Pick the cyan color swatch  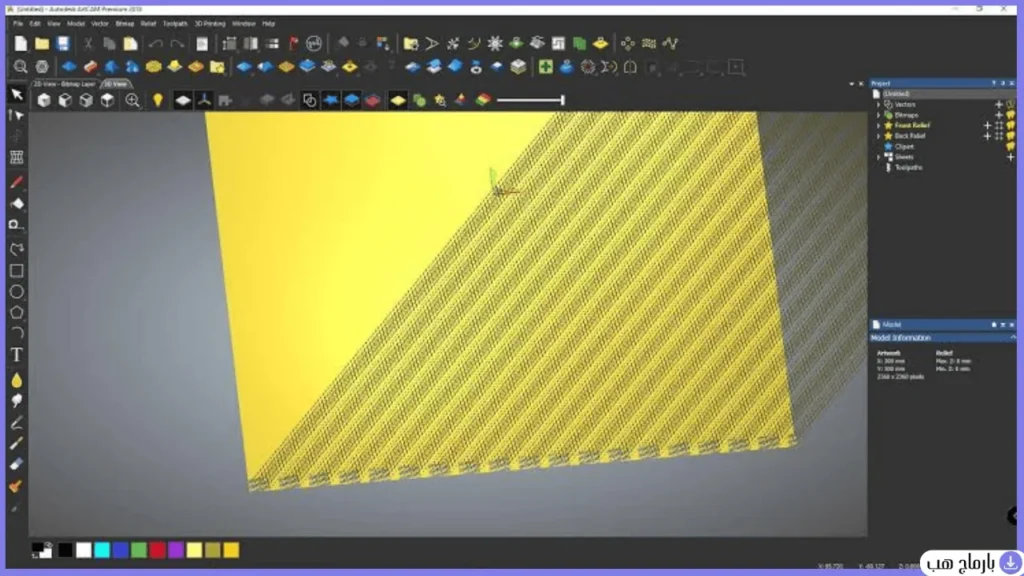[x=102, y=550]
